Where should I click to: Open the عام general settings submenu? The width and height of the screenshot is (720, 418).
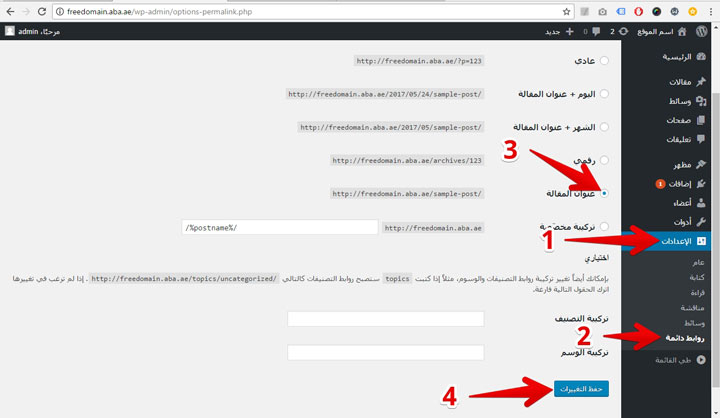tap(698, 262)
